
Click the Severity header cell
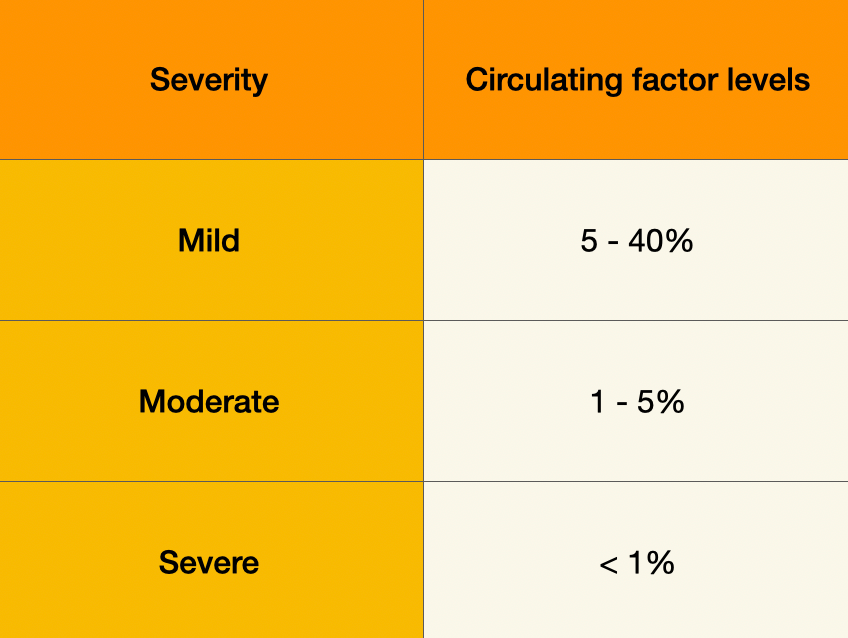point(209,80)
